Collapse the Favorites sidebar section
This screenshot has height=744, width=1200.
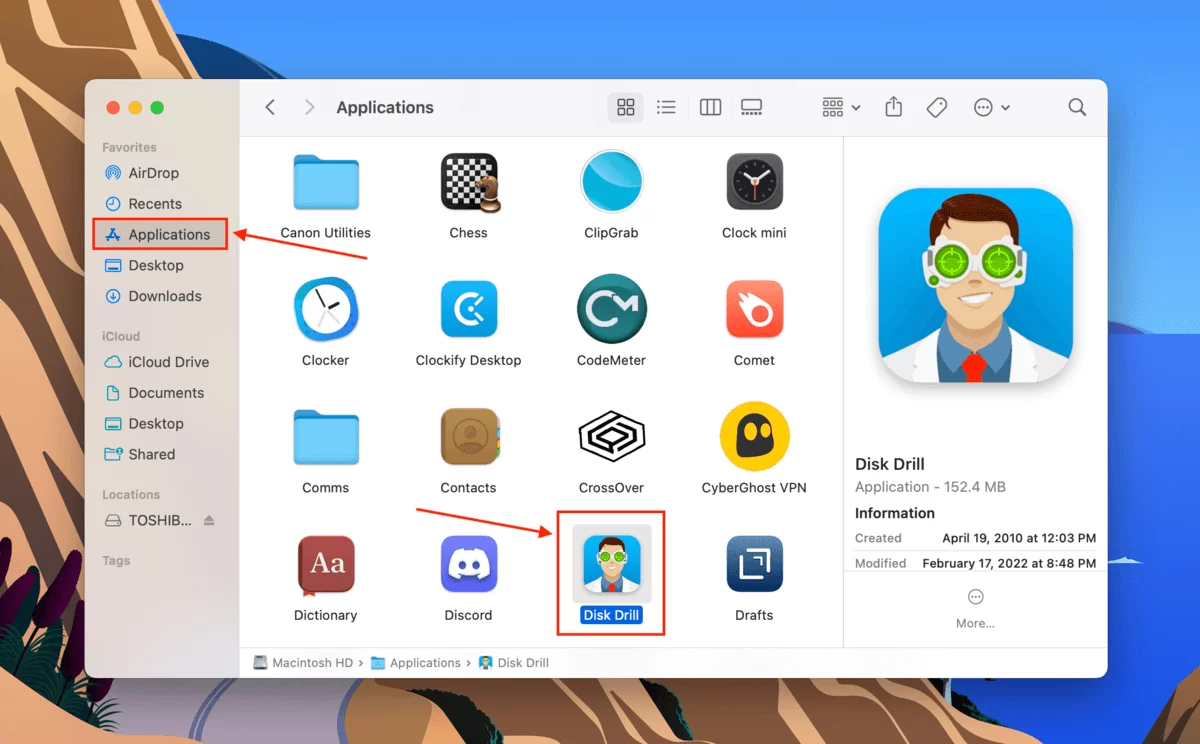(129, 147)
